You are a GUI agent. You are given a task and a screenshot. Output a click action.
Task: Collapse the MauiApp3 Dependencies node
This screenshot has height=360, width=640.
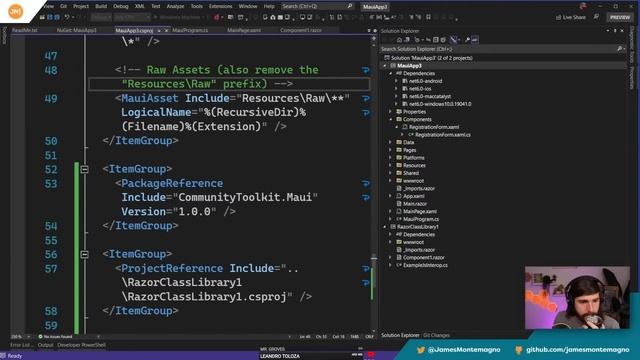[x=391, y=73]
